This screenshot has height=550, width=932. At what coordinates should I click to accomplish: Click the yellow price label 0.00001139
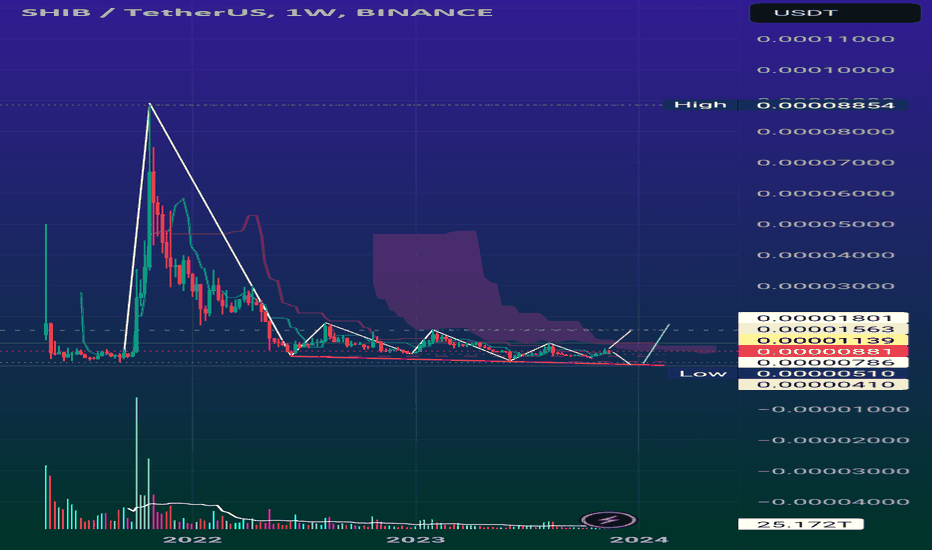click(823, 340)
